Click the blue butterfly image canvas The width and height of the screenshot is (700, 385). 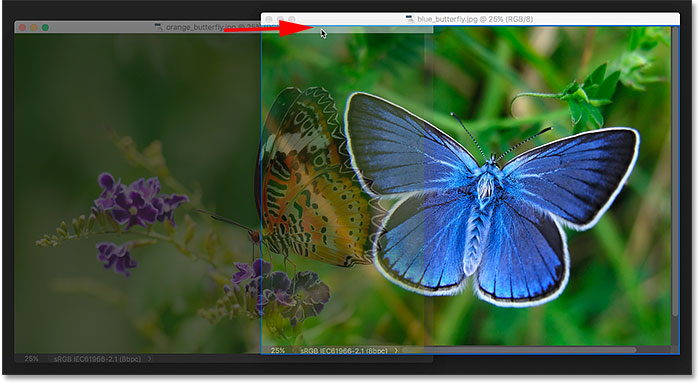pyautogui.click(x=466, y=186)
